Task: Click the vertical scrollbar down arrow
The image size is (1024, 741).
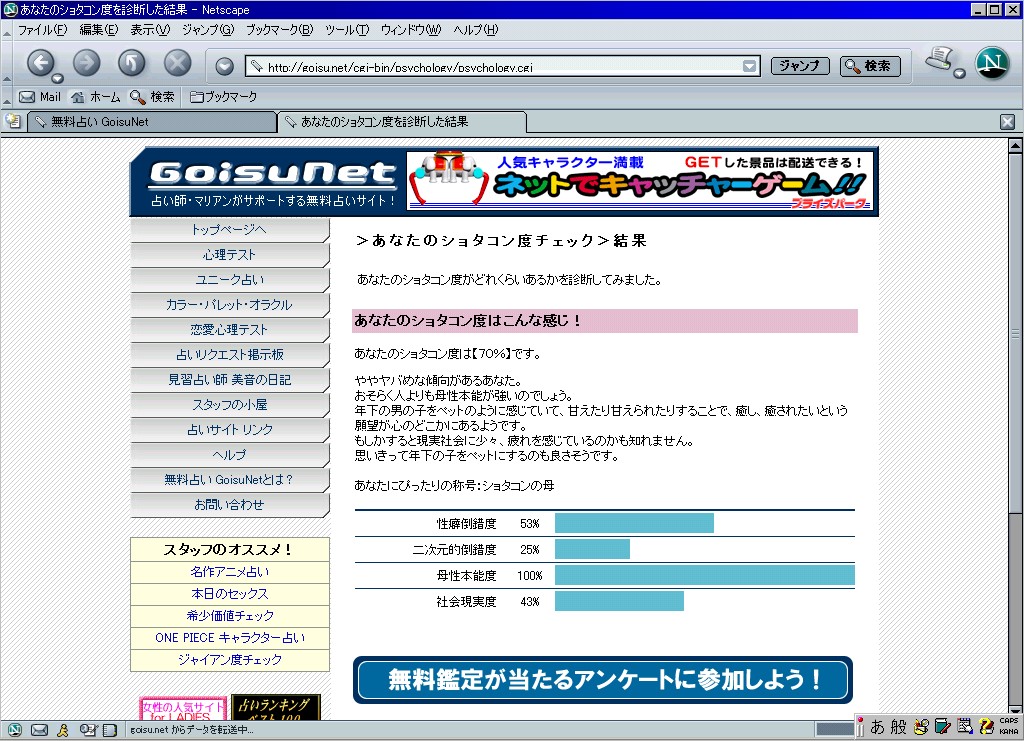Action: [x=1015, y=710]
